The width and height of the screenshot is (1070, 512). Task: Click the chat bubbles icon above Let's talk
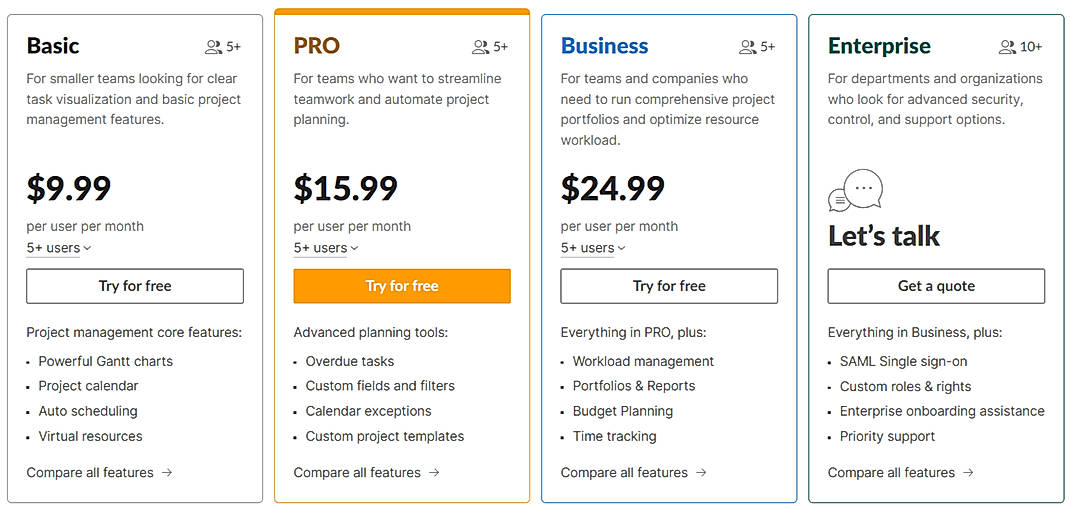tap(855, 191)
